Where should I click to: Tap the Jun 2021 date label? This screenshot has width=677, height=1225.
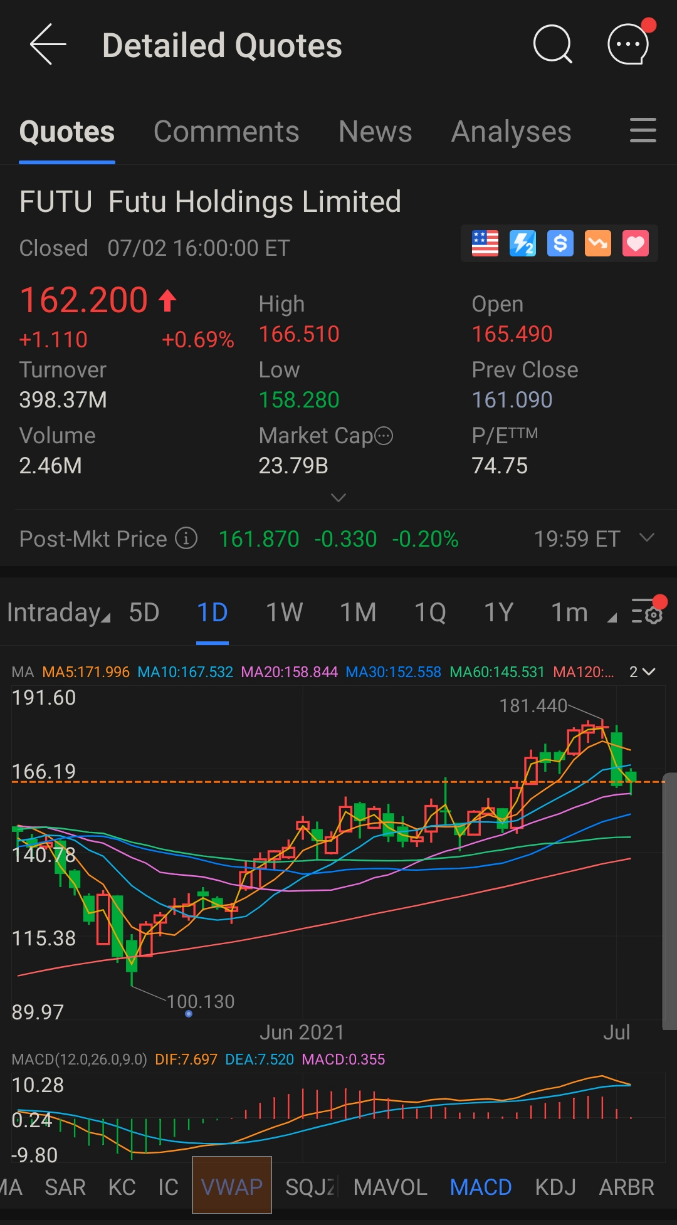click(x=301, y=1032)
